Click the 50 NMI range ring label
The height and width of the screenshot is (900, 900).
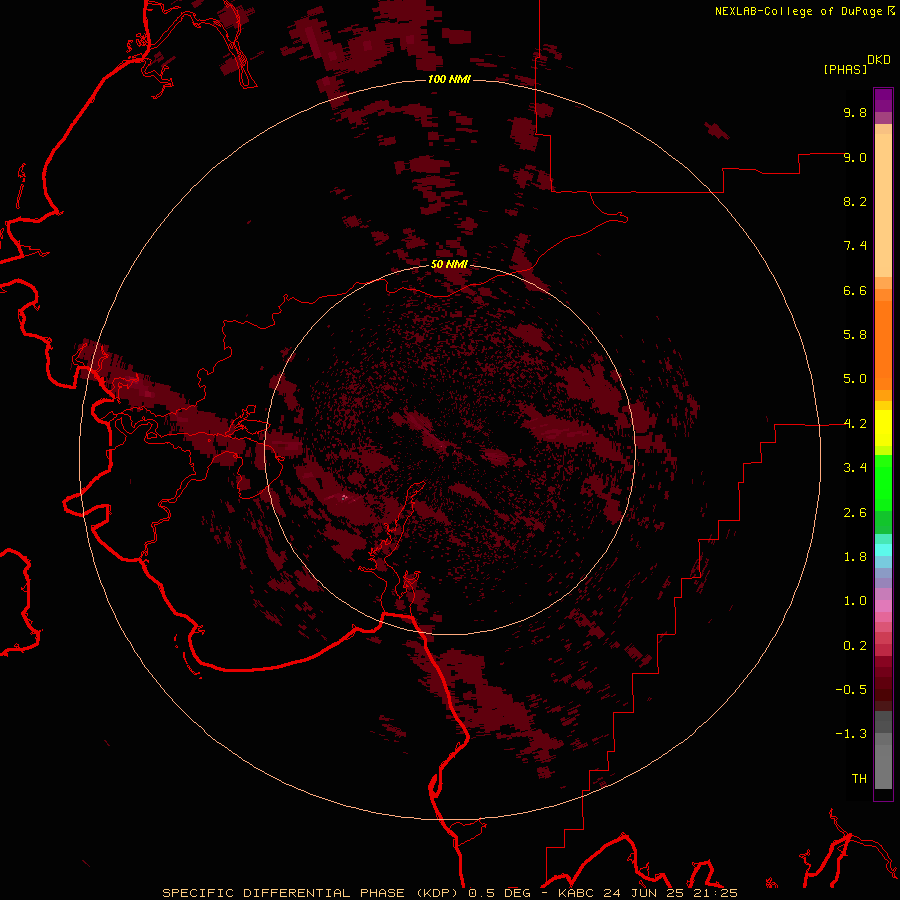click(x=449, y=264)
